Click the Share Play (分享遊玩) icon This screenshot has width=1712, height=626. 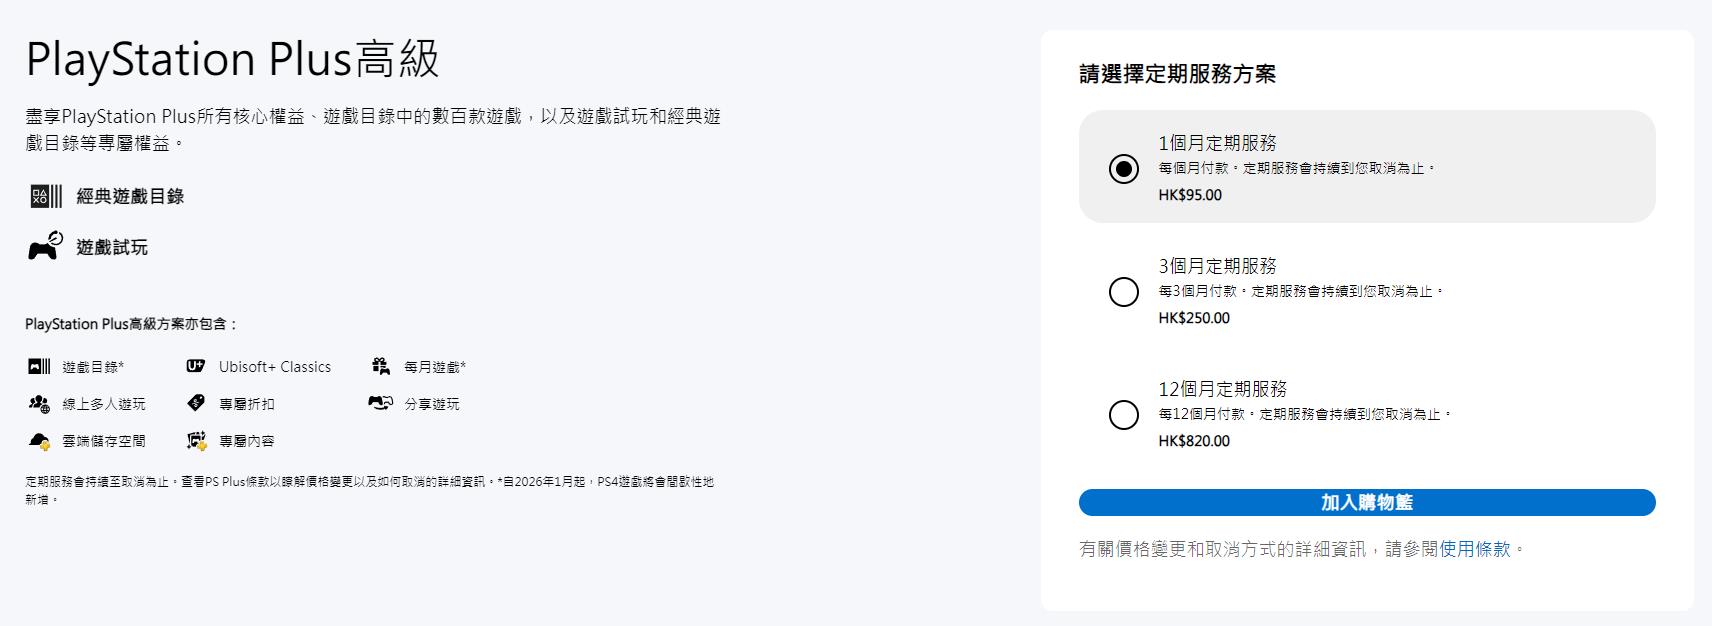coord(380,404)
